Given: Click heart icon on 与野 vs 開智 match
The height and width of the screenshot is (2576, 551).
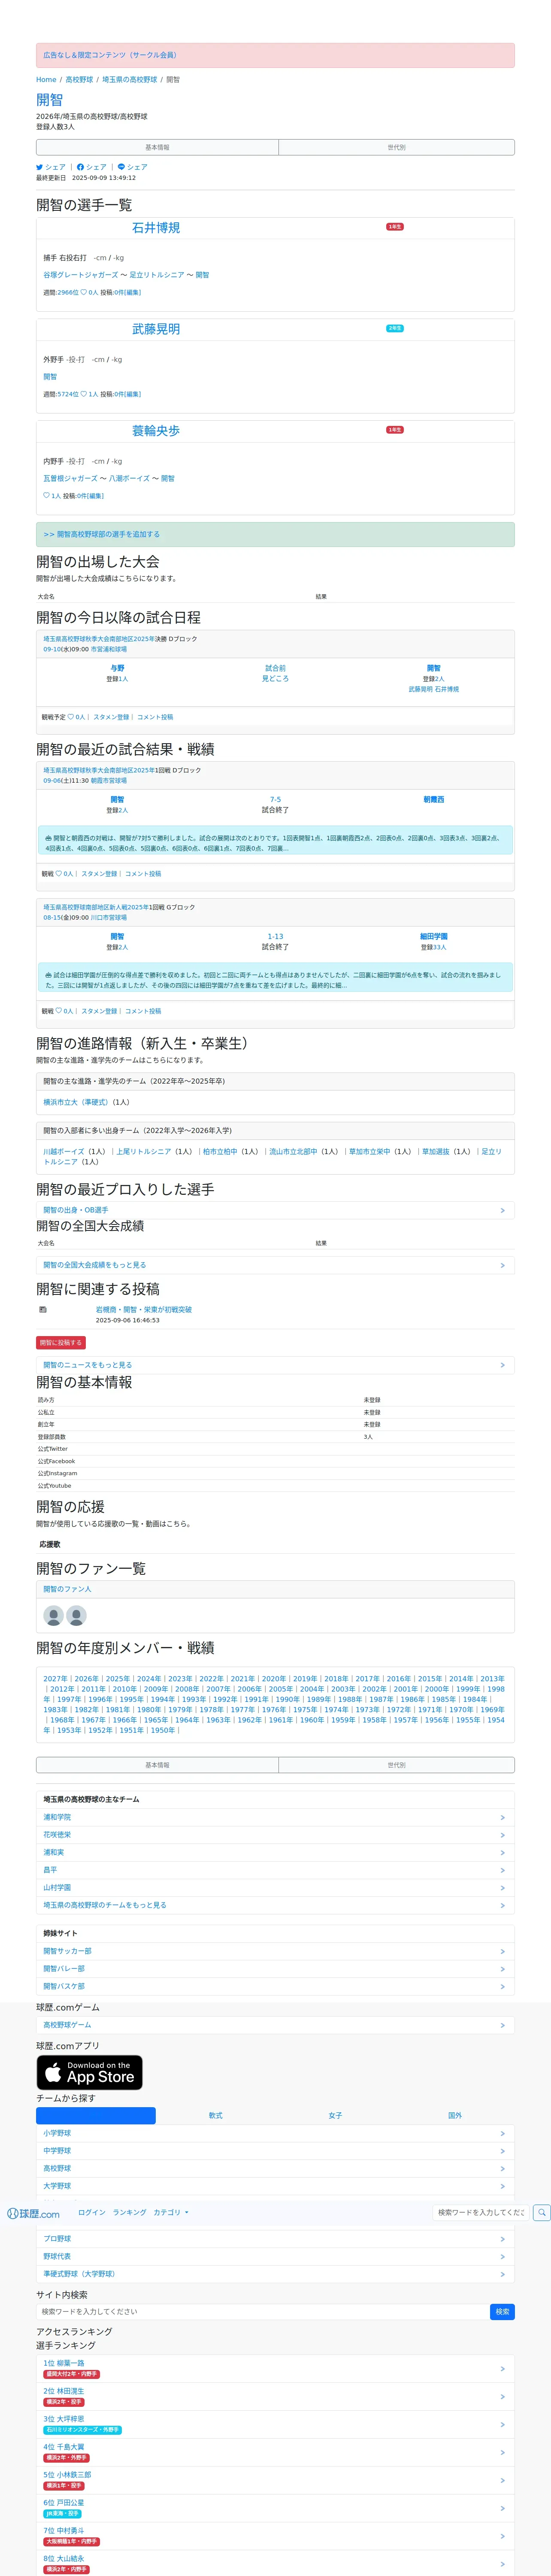Looking at the screenshot, I should [x=71, y=717].
